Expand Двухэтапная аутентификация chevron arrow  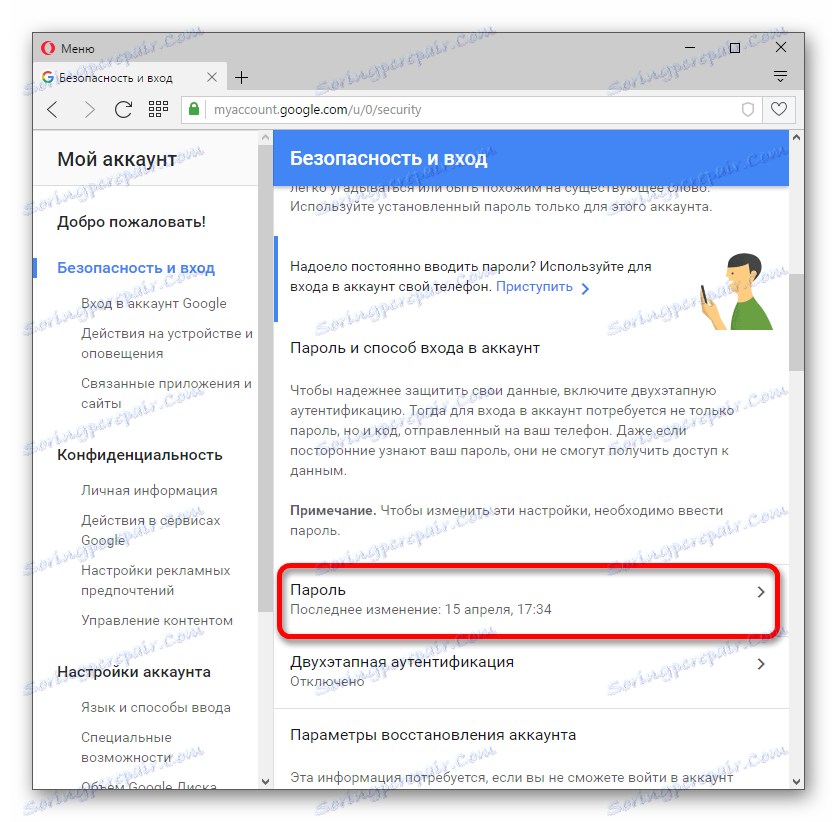pyautogui.click(x=761, y=663)
